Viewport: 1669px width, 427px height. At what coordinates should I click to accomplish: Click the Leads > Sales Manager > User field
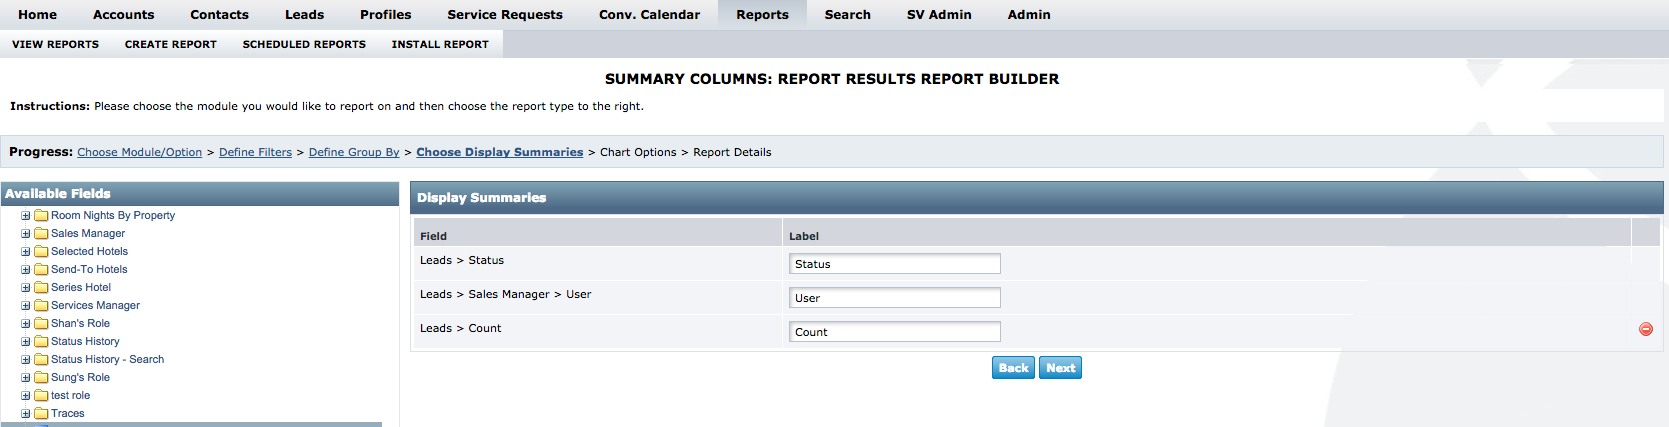pos(505,294)
